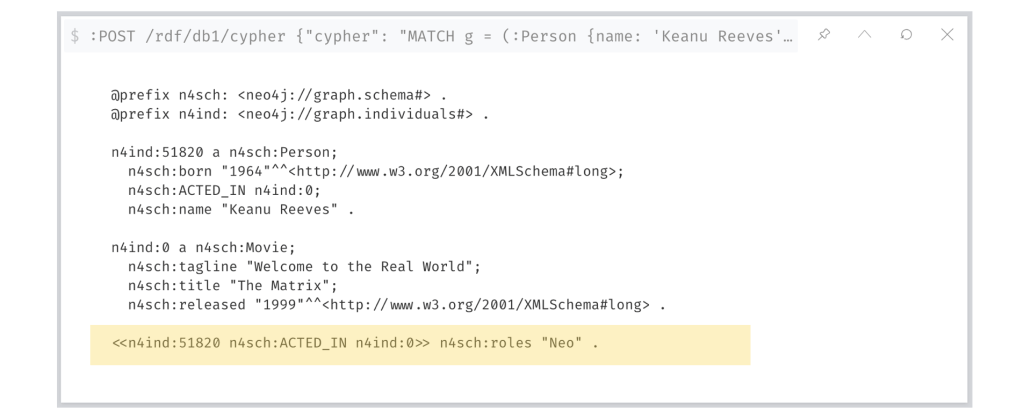Click the dollar prompt symbol

point(75,36)
